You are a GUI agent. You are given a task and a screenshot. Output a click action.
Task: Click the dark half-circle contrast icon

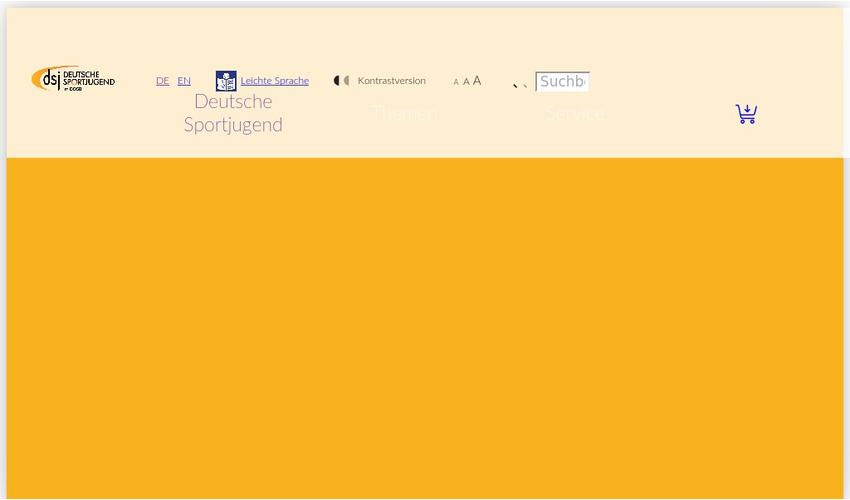point(337,81)
